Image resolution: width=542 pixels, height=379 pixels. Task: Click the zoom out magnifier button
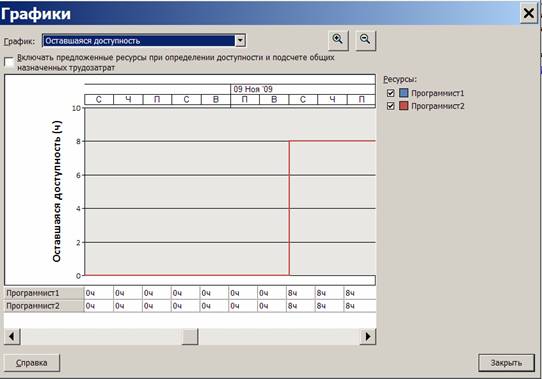click(365, 40)
